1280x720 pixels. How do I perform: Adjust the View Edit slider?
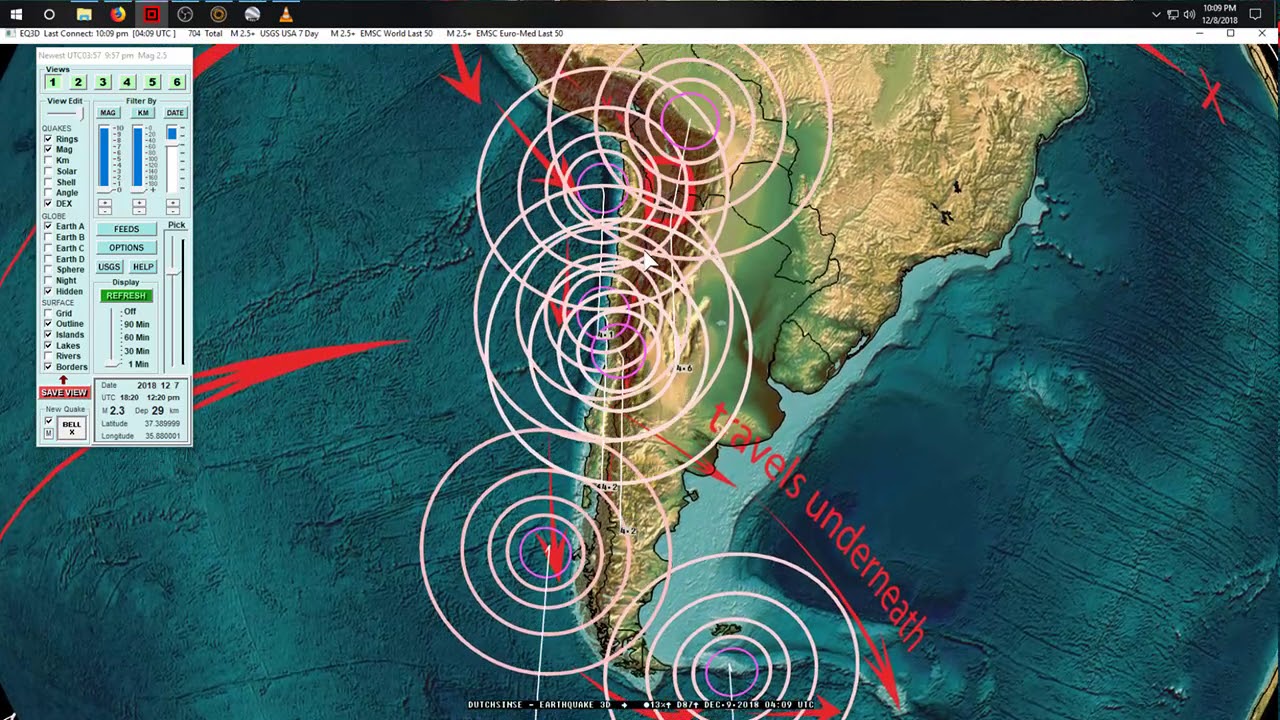[82, 113]
